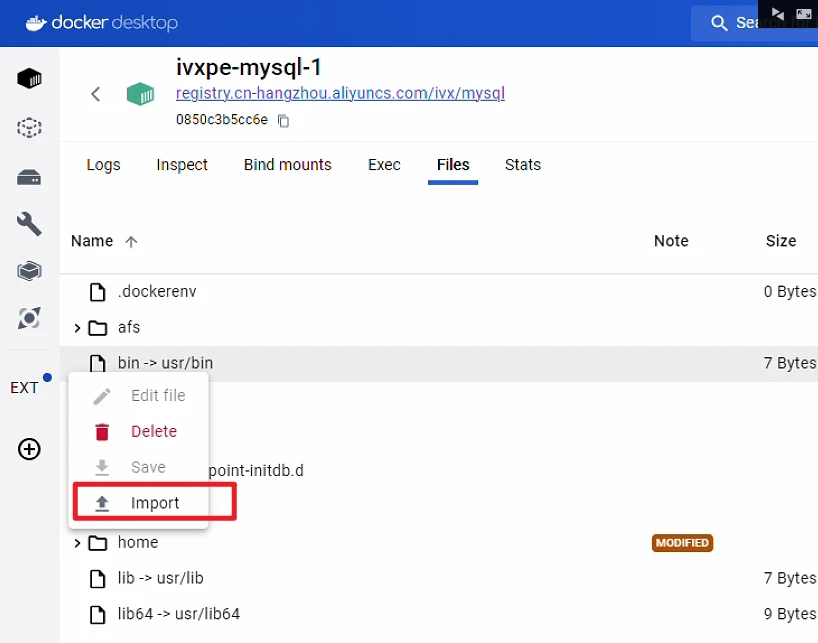Screen dimensions: 818x643
Task: Open the Dev Environments wrench icon
Action: 29,224
